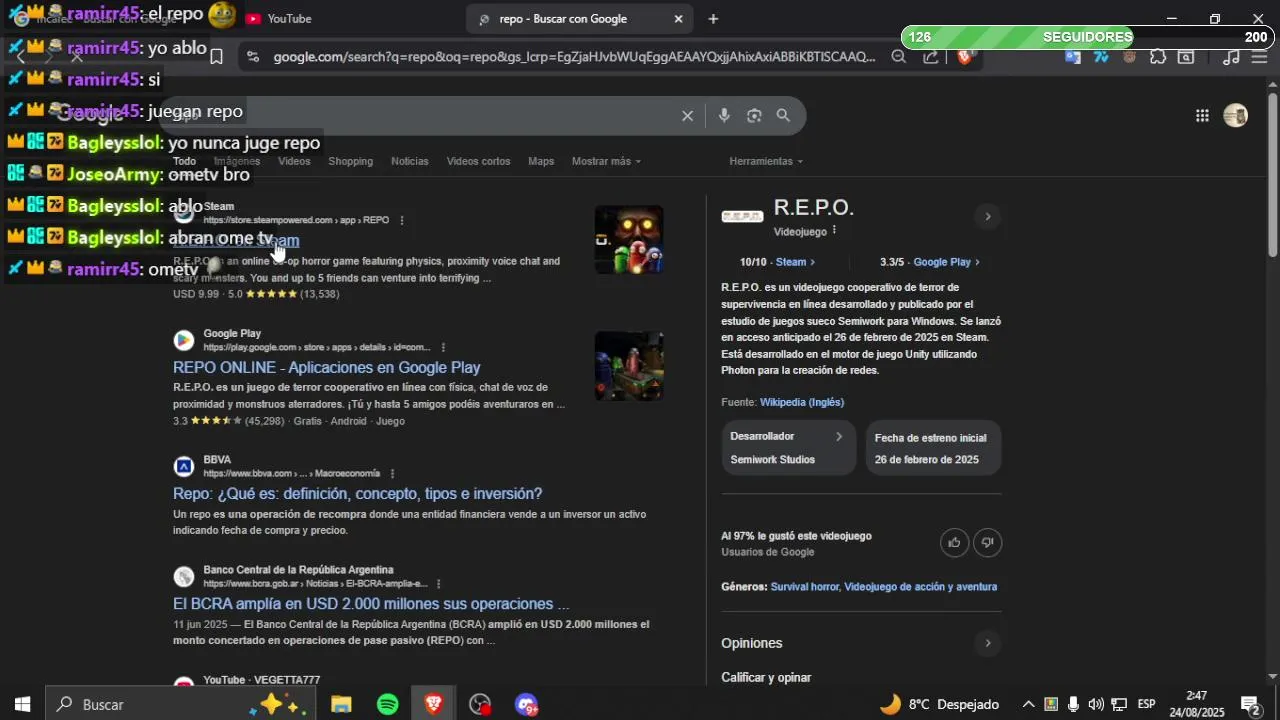Bookmark this page

(216, 57)
